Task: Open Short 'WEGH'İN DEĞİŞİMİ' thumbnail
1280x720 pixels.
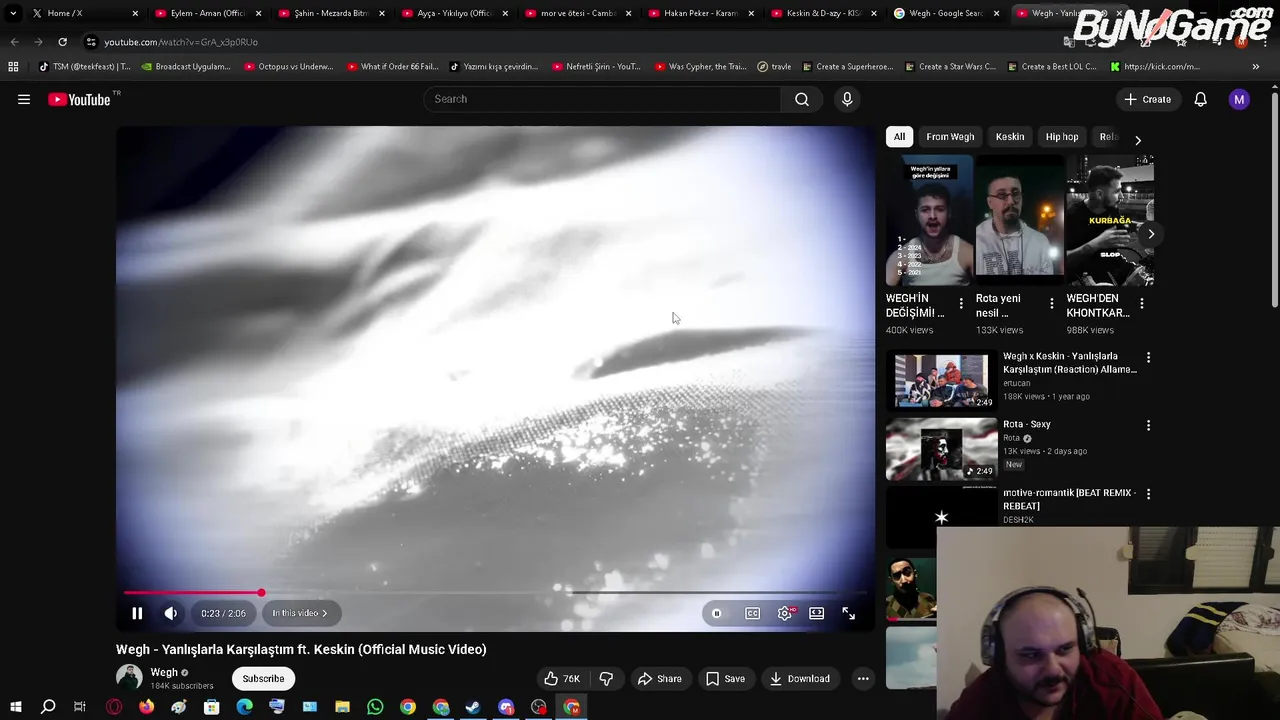Action: (929, 221)
